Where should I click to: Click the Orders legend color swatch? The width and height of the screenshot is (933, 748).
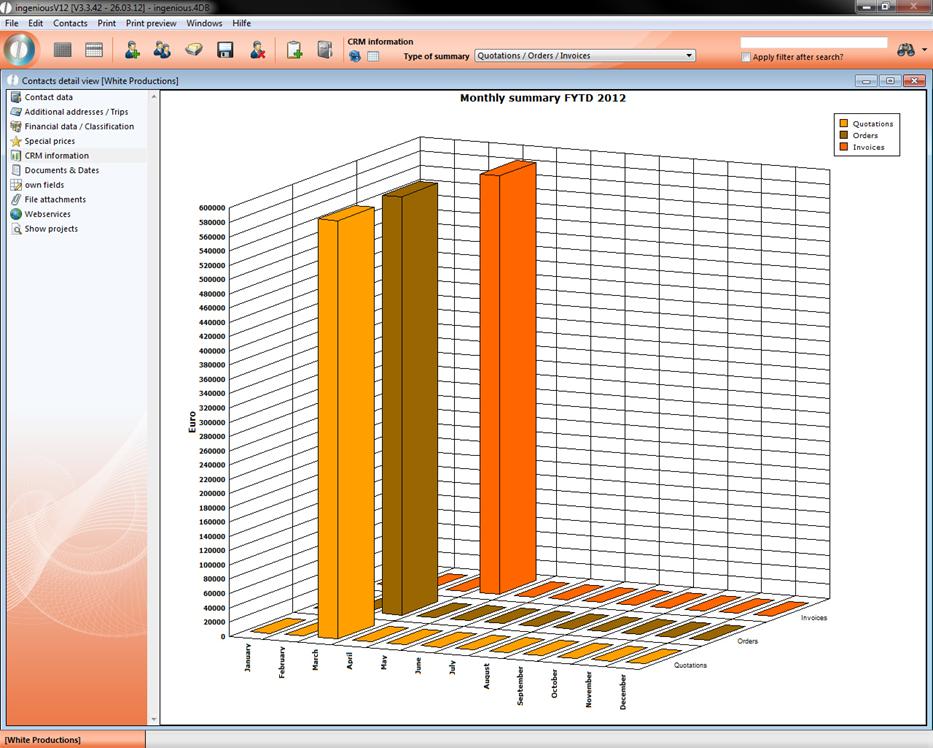(844, 135)
